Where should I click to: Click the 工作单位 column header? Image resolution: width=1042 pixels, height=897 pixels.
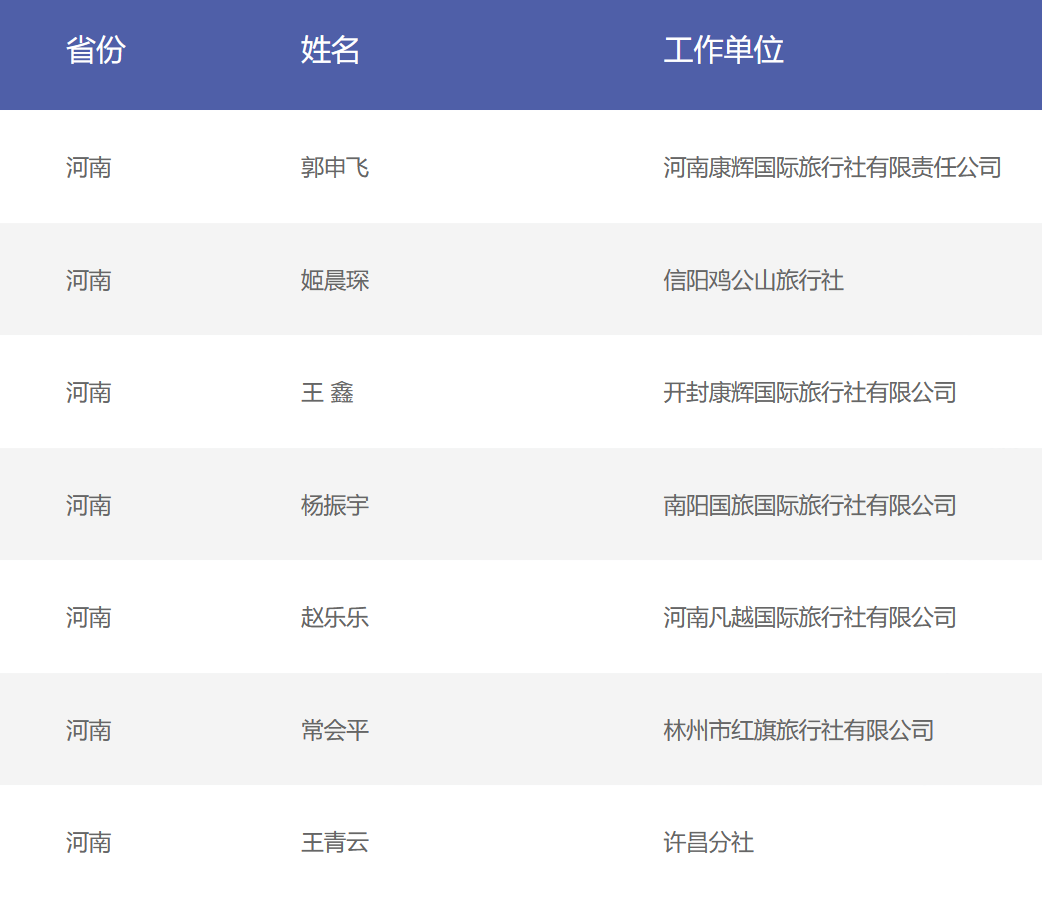click(x=724, y=50)
